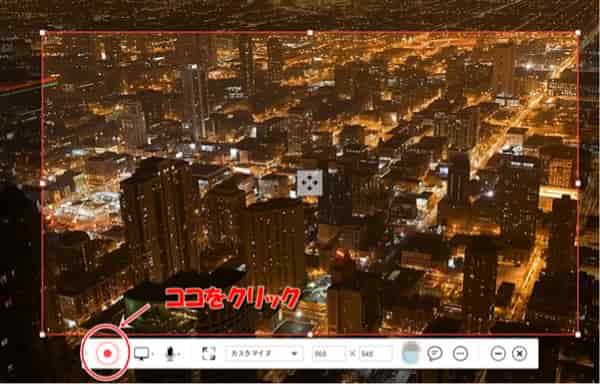600x384 pixels.
Task: Minimize the recording toolbar
Action: pyautogui.click(x=498, y=353)
